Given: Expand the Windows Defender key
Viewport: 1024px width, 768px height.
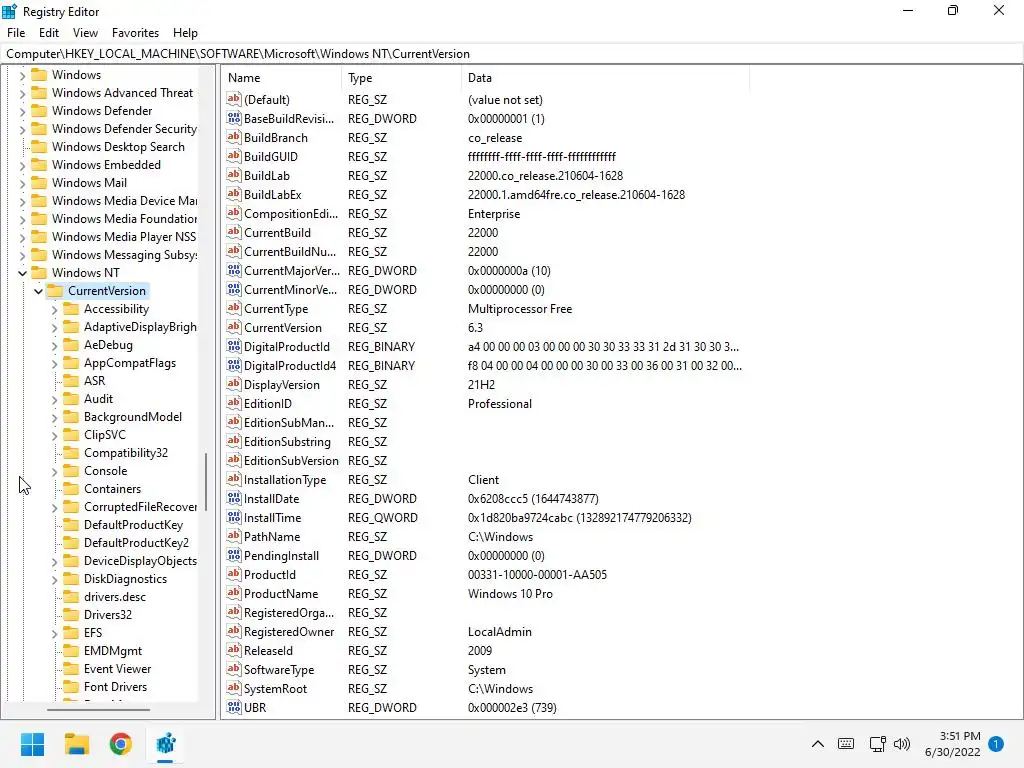Looking at the screenshot, I should coord(22,111).
